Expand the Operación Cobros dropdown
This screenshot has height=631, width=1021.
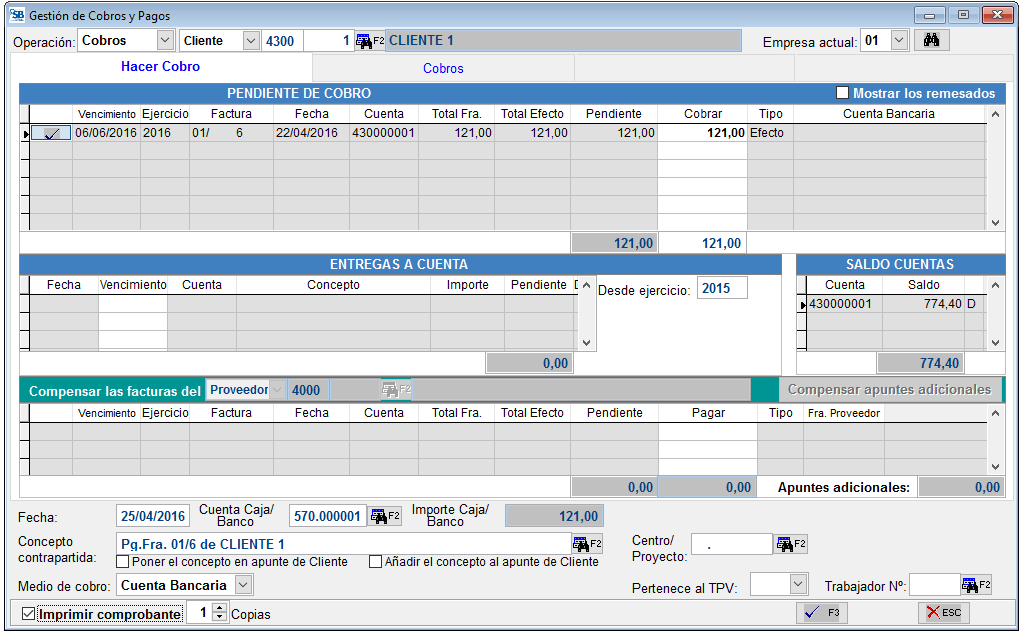click(165, 41)
